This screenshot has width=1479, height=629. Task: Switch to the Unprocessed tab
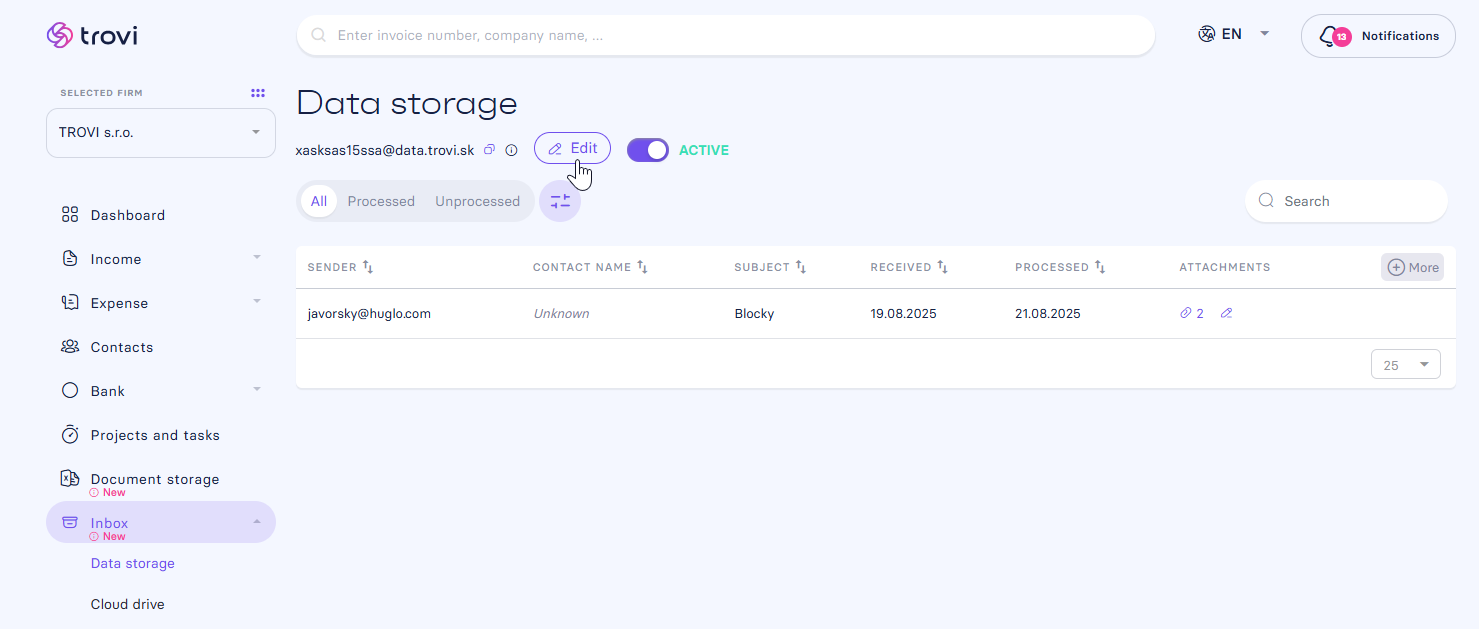click(477, 201)
